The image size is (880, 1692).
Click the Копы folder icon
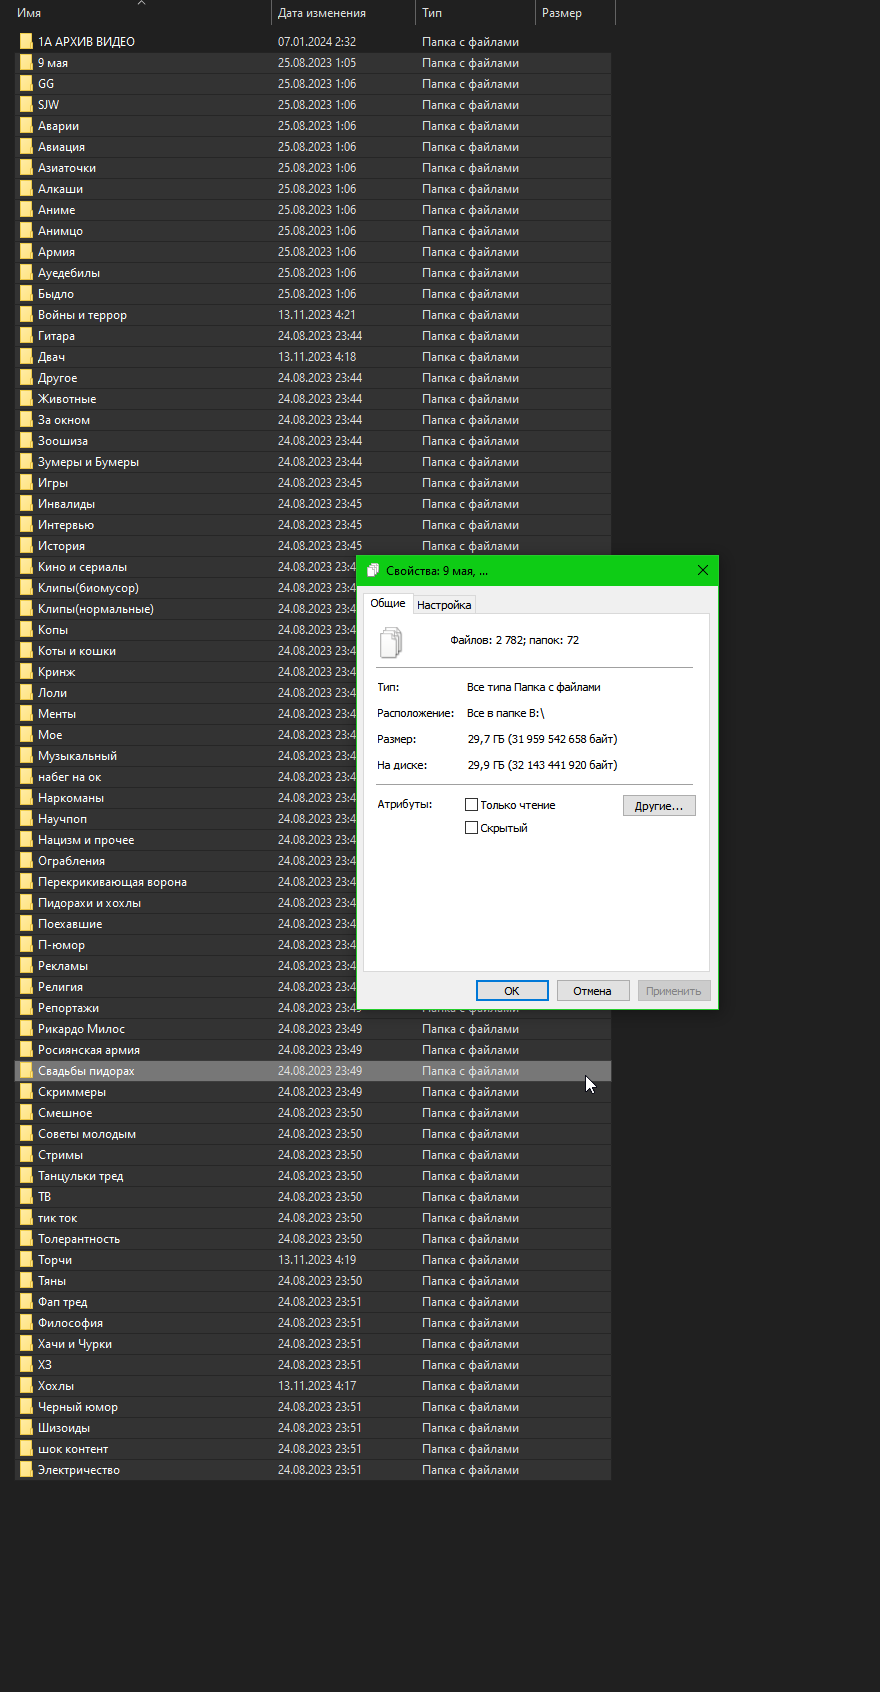(26, 630)
